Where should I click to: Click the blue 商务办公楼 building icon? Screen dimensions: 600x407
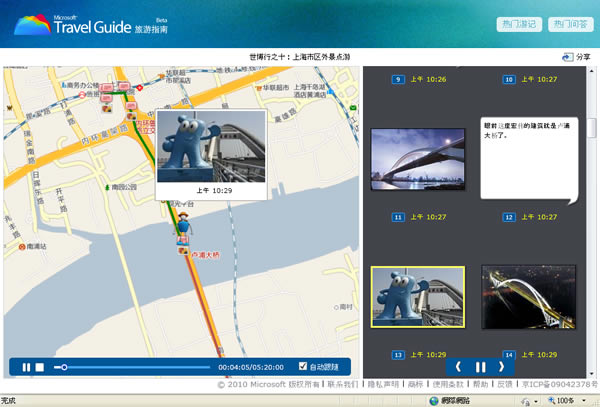[x=64, y=85]
